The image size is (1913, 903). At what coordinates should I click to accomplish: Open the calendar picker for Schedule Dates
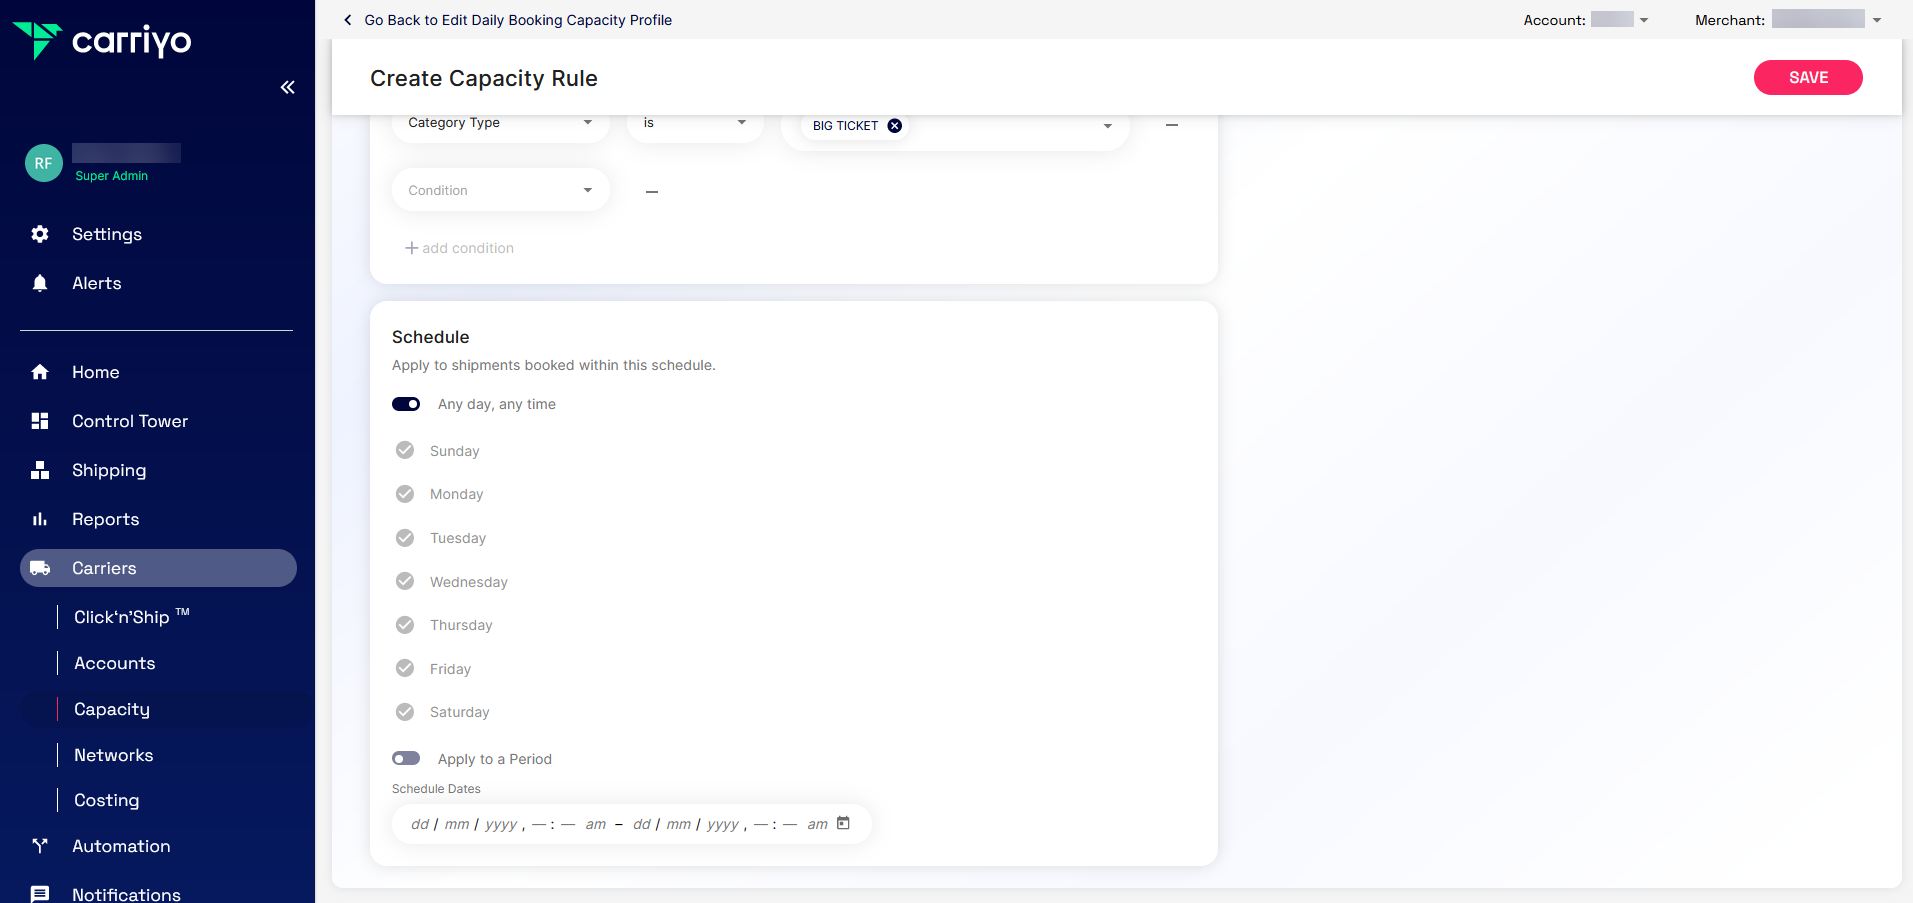(843, 823)
